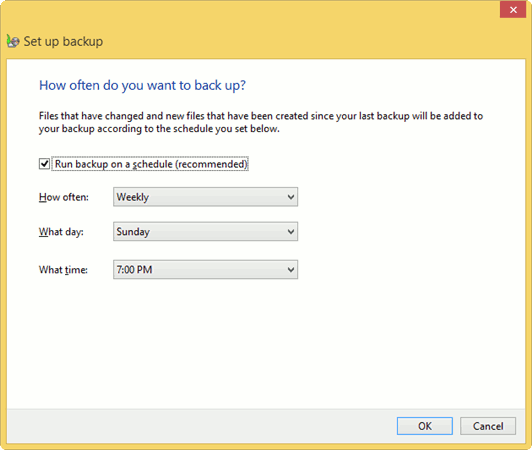Viewport: 532px width, 450px height.
Task: Click the Set up backup title text
Action: (63, 41)
